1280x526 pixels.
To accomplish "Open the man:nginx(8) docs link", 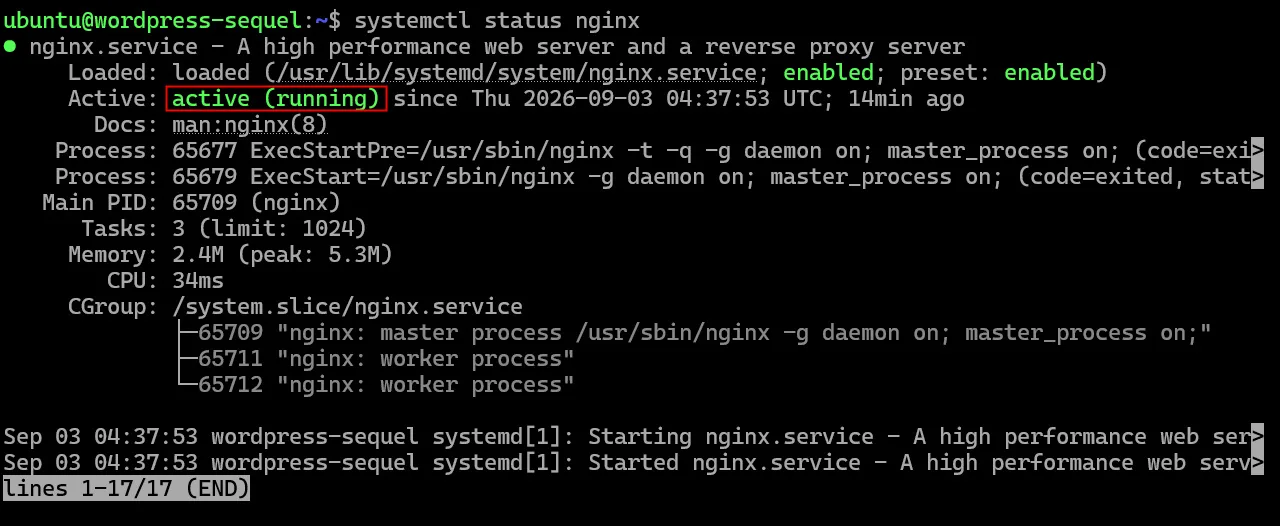I will pos(250,125).
